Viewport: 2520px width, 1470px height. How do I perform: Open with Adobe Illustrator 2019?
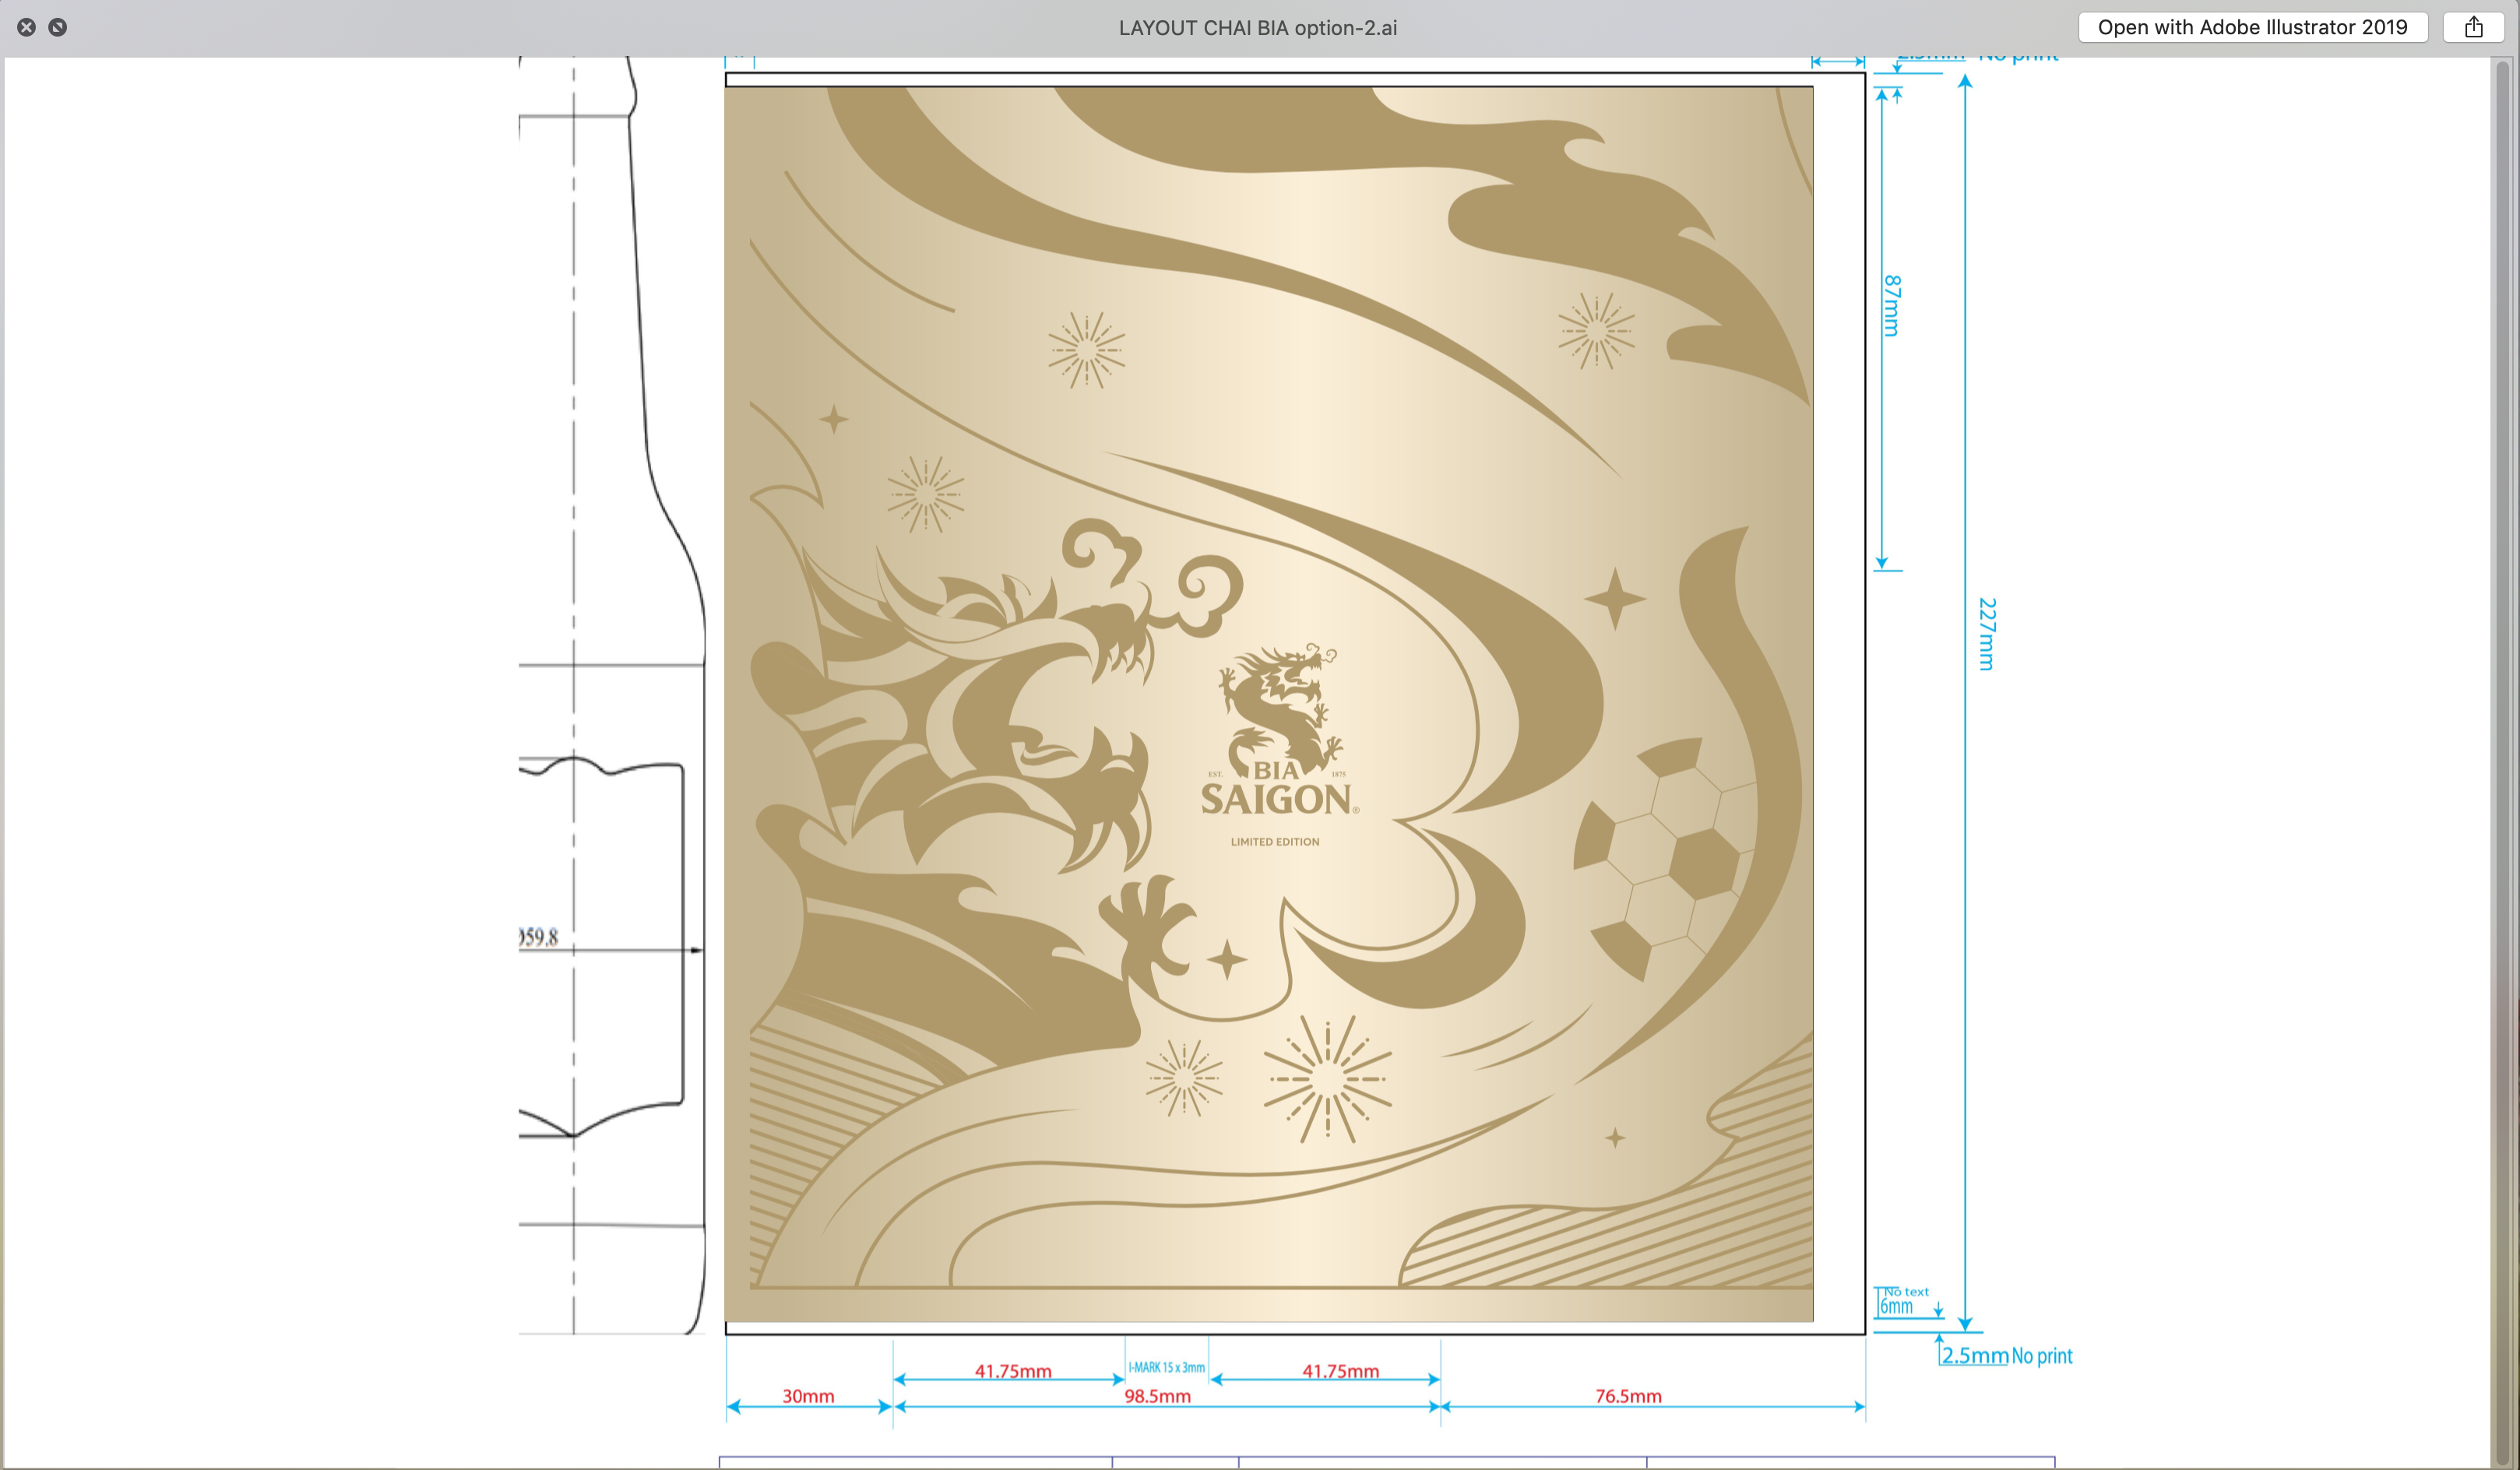pyautogui.click(x=2252, y=27)
